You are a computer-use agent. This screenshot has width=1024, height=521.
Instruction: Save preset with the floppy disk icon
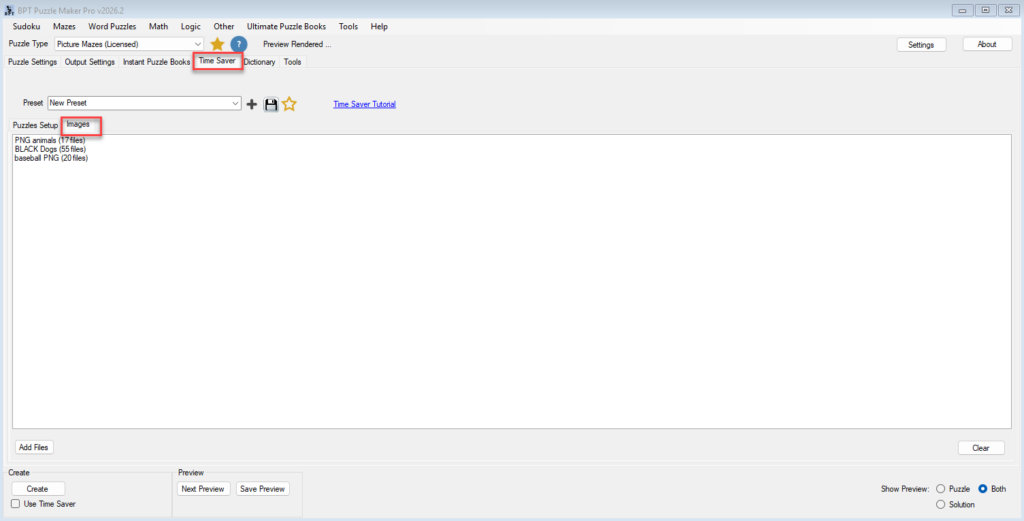click(270, 104)
